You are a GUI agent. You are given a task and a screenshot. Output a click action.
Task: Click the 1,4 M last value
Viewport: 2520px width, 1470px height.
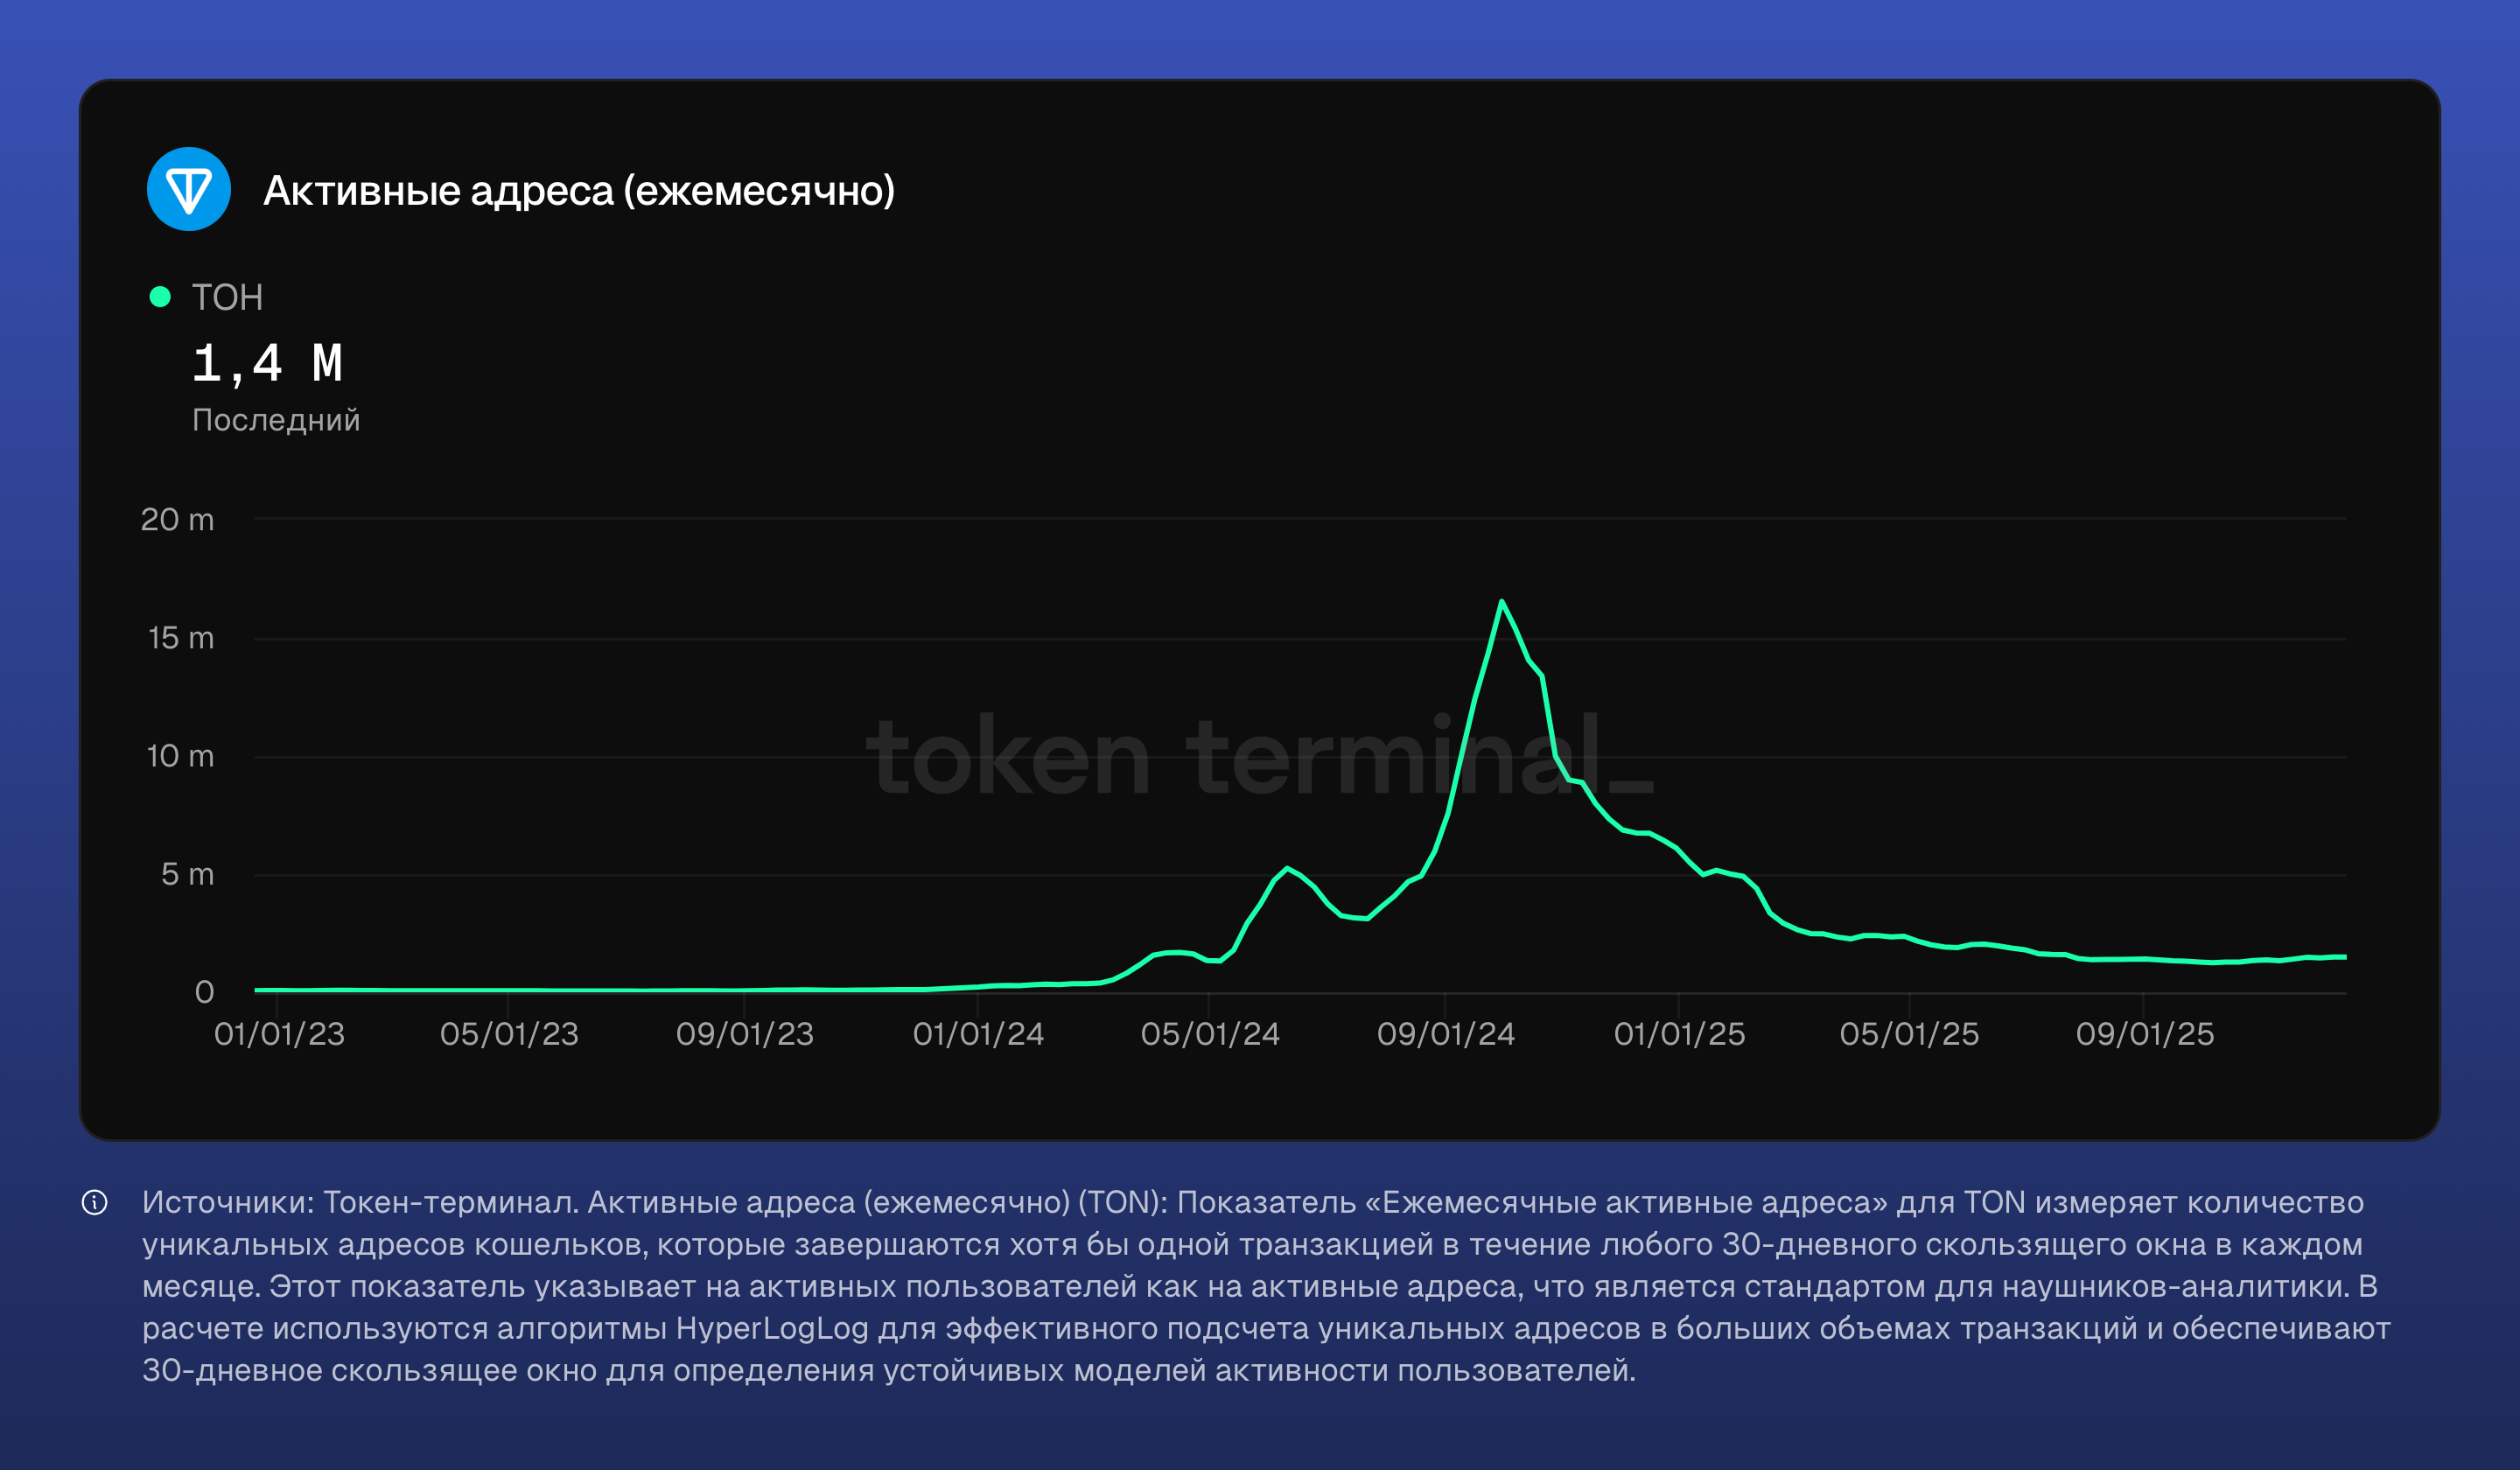click(267, 363)
